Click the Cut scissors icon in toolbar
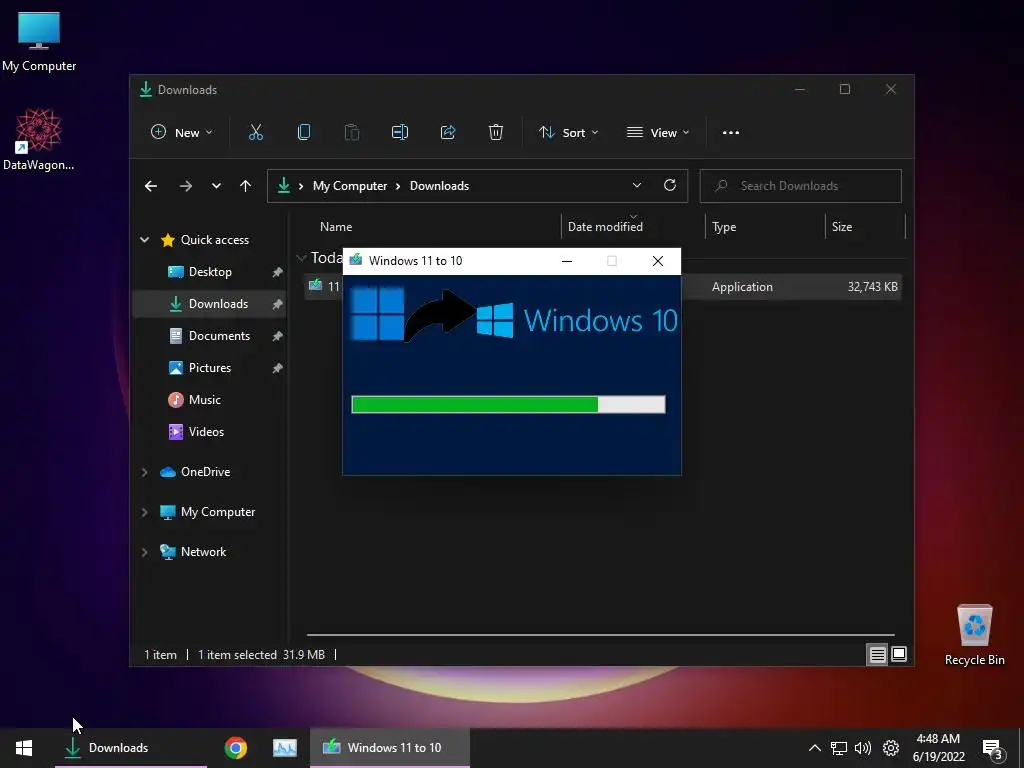 256,133
